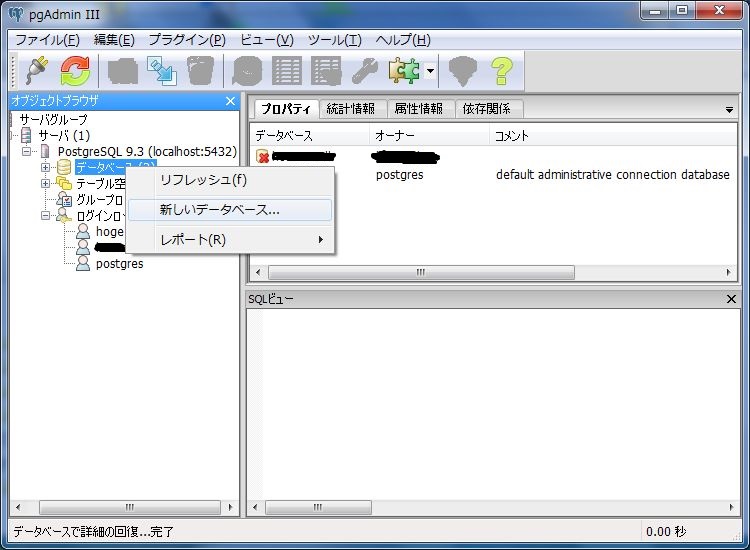Expand the テーブル空間 tree node

[45, 184]
